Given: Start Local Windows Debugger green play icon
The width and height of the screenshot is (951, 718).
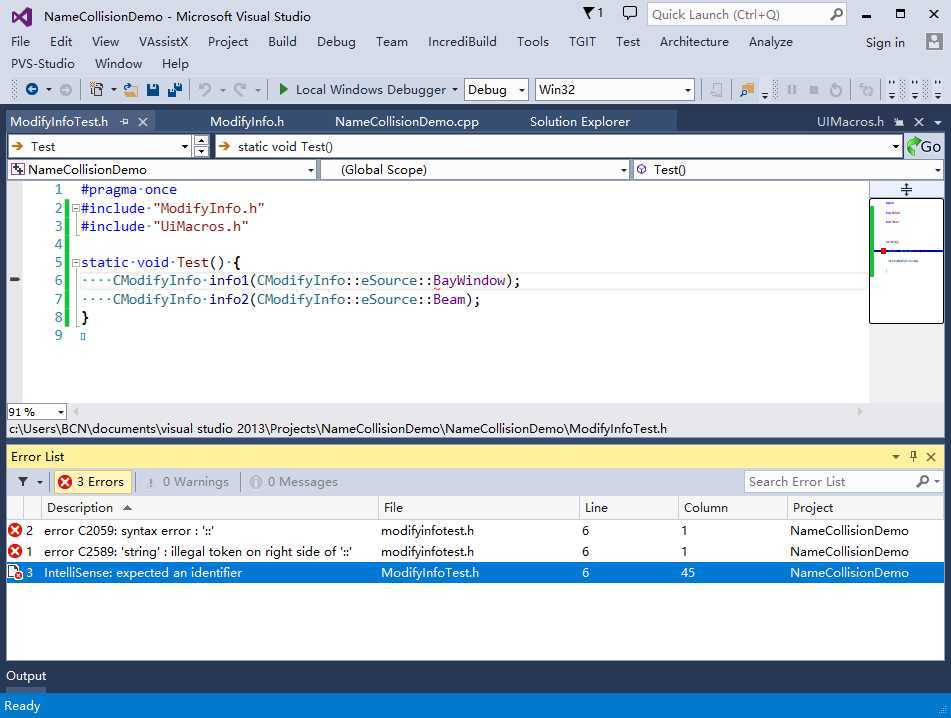Looking at the screenshot, I should pyautogui.click(x=283, y=90).
